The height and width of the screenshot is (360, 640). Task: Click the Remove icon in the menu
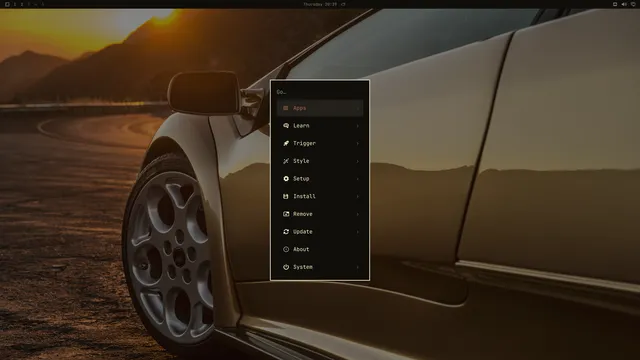[286, 214]
